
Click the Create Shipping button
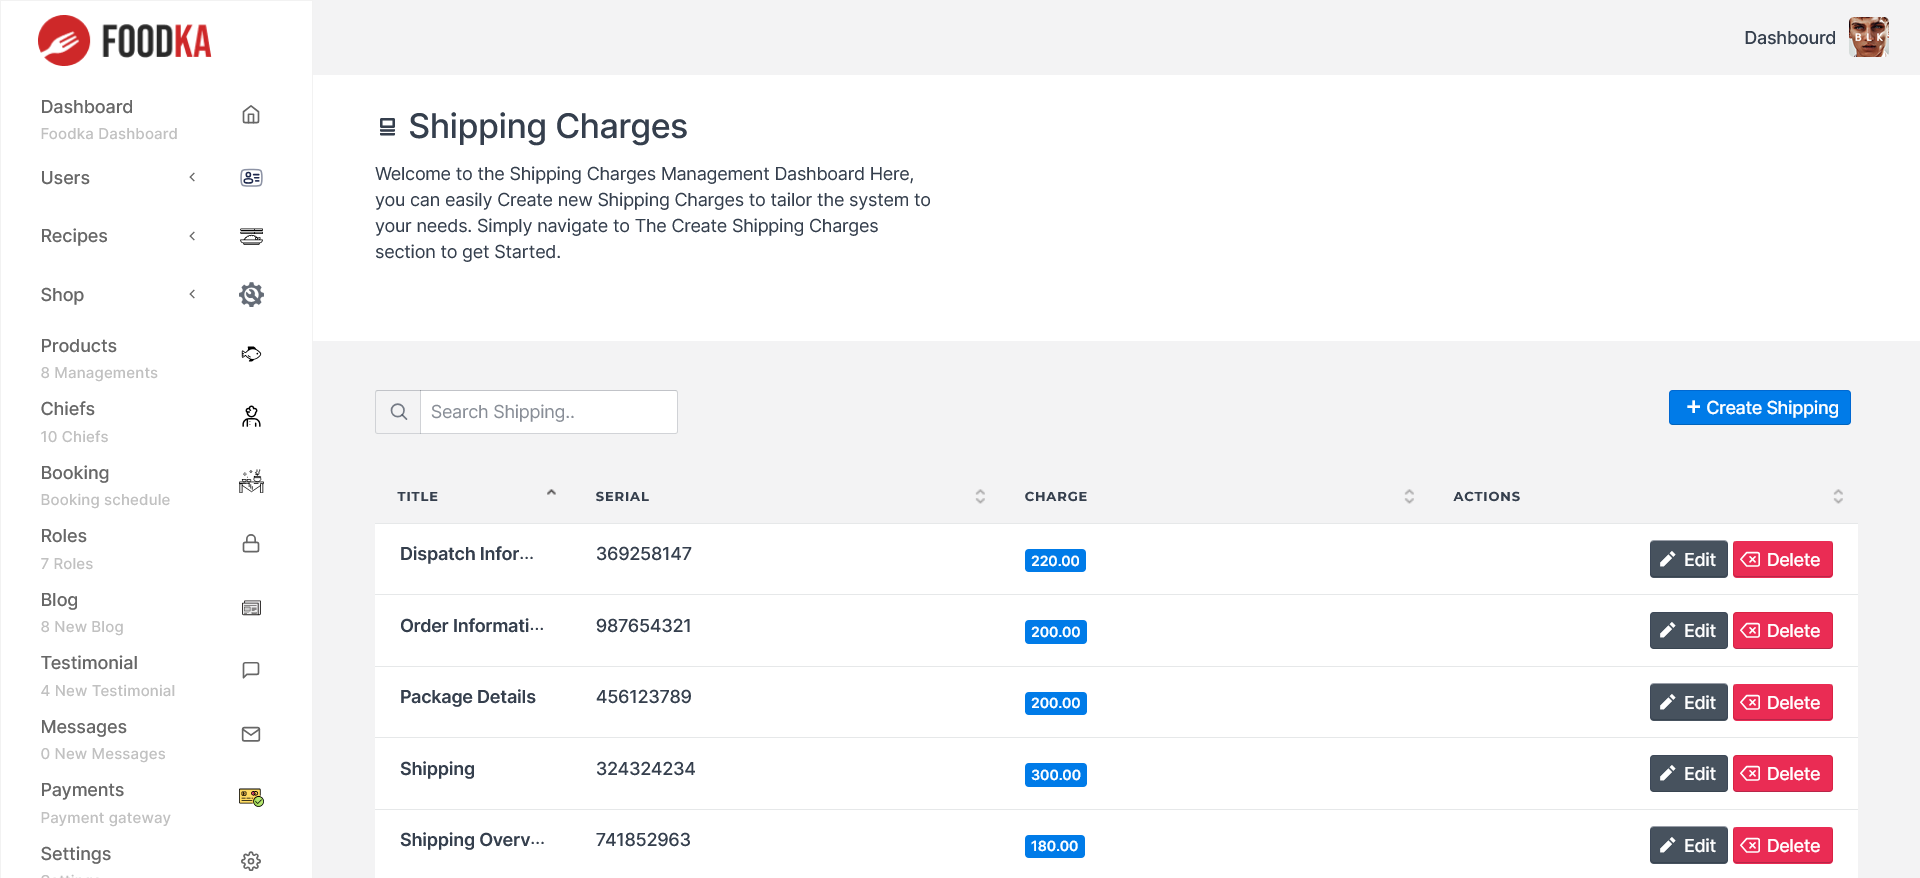(1759, 408)
